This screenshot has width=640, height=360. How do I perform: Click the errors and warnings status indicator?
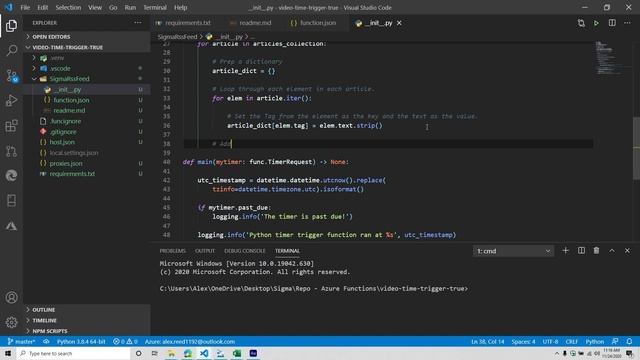[125, 342]
